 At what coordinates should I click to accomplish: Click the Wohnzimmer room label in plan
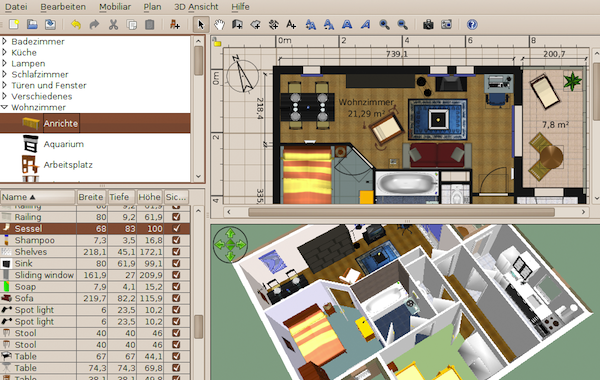[x=366, y=102]
